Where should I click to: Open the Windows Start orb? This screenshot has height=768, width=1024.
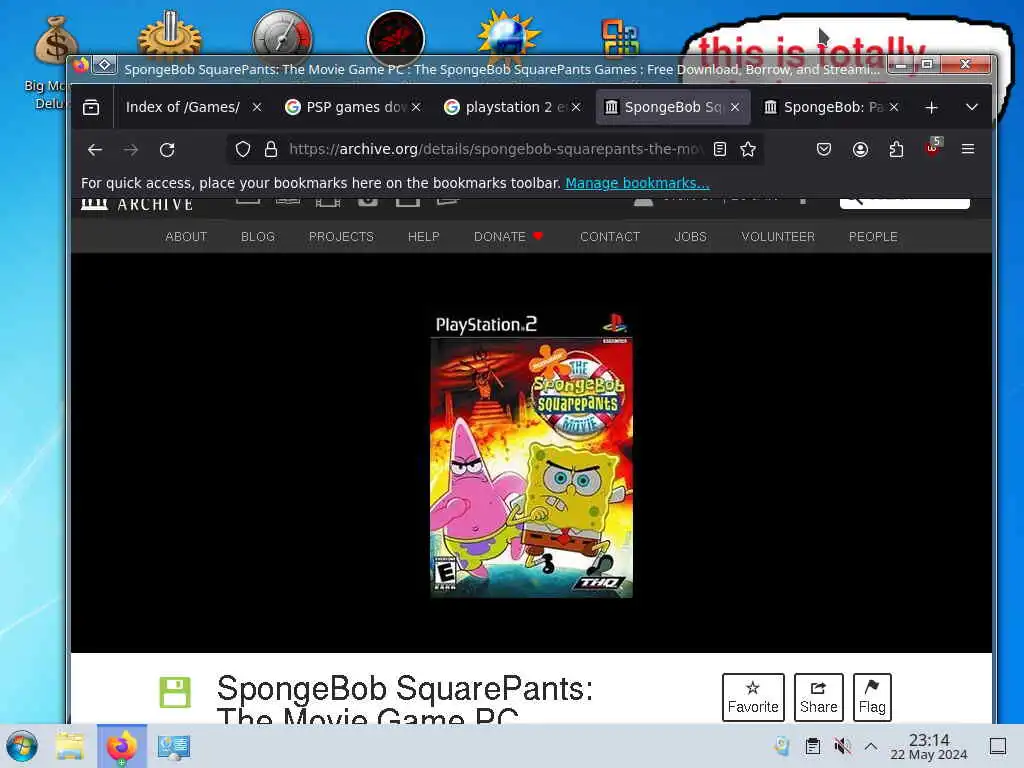[22, 746]
